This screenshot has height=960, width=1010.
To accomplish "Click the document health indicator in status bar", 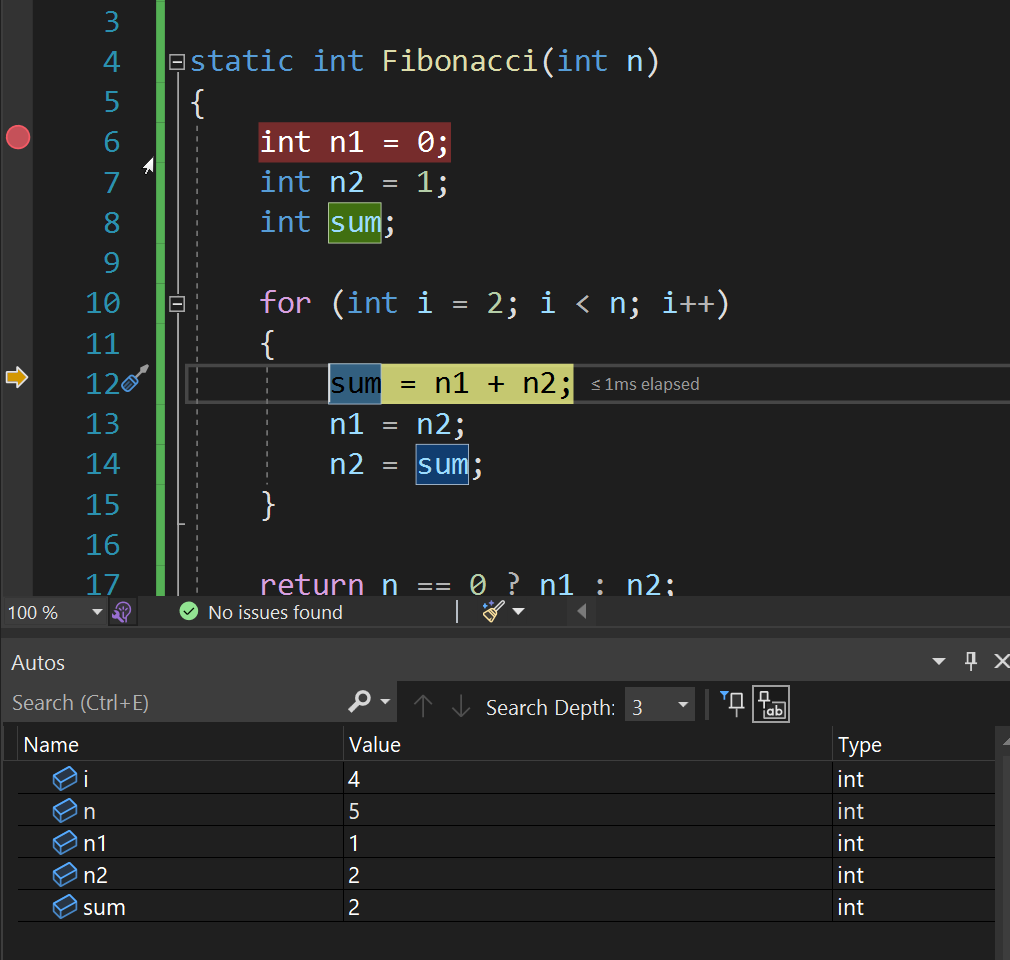I will 122,611.
